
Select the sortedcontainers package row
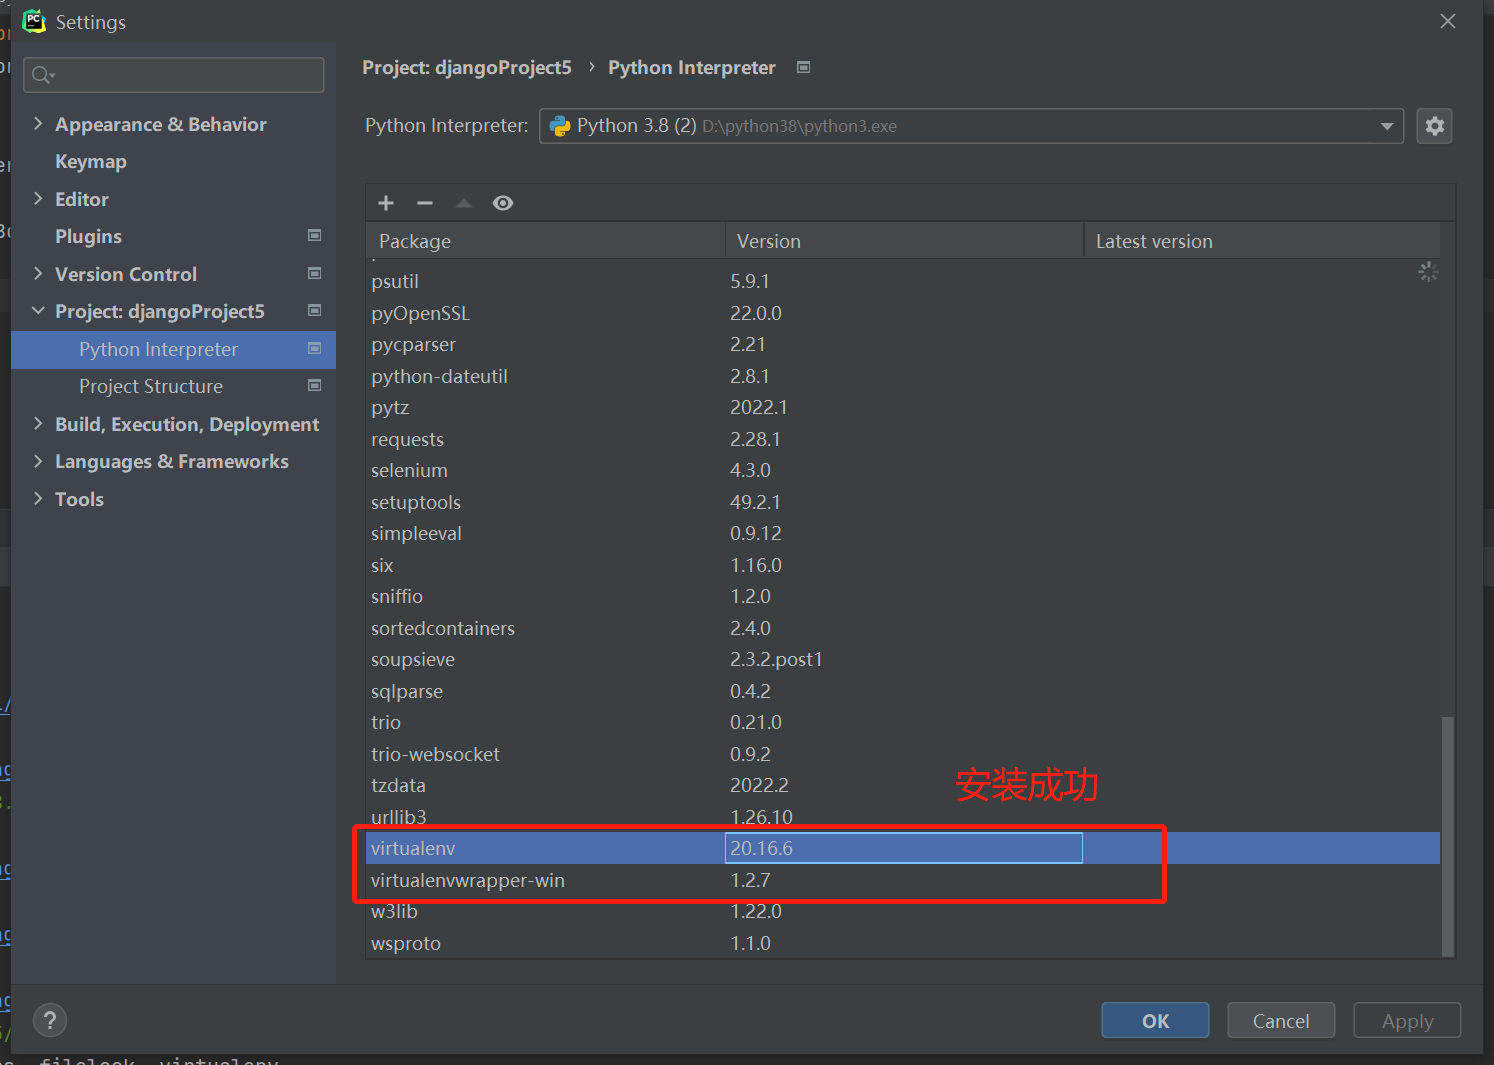click(903, 628)
